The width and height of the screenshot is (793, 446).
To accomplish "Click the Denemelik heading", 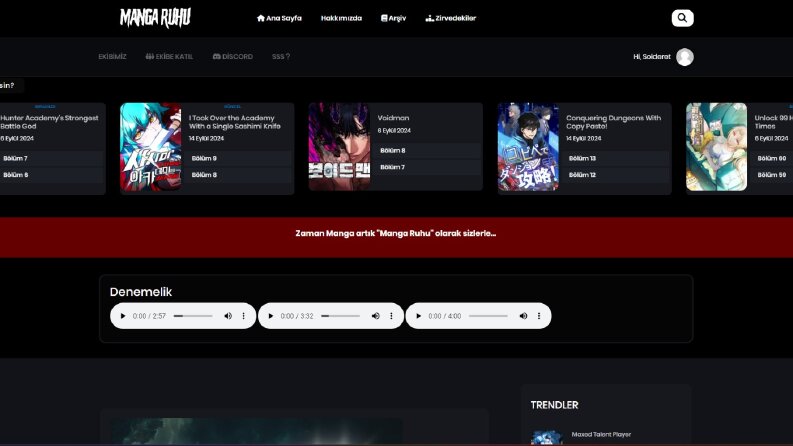I will coord(141,292).
